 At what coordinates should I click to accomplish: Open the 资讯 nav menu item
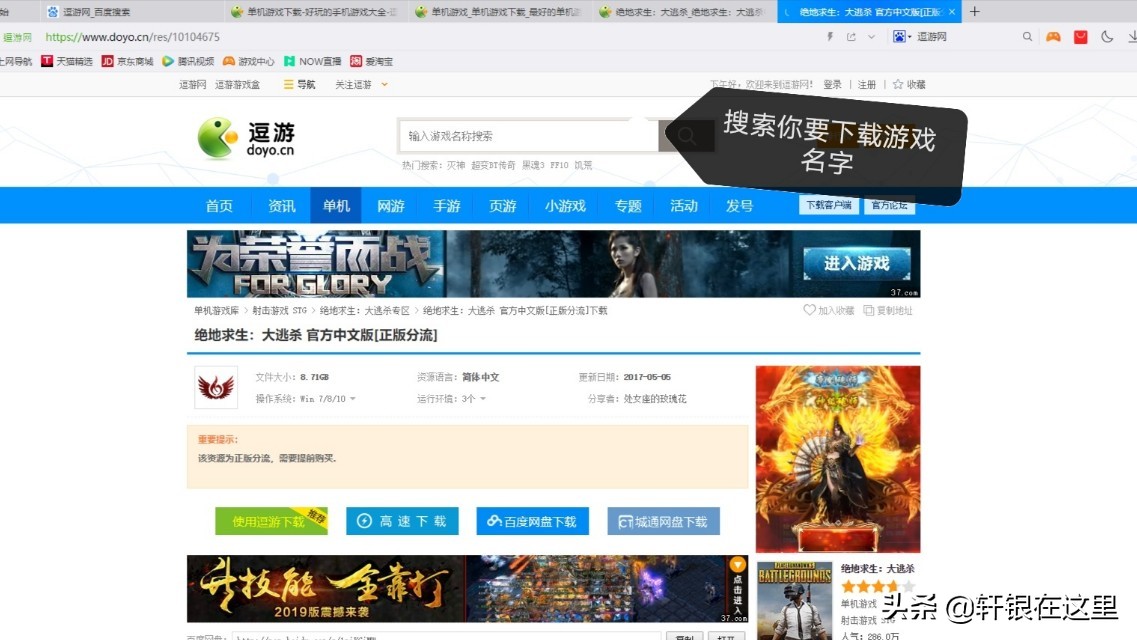pyautogui.click(x=281, y=206)
